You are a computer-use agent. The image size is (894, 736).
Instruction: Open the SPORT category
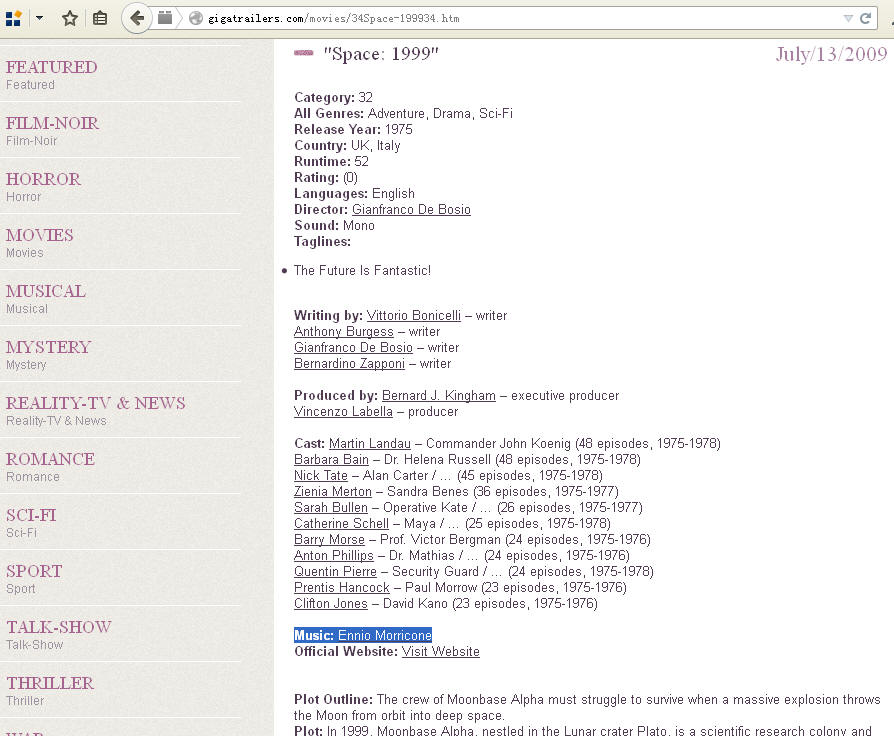(34, 571)
